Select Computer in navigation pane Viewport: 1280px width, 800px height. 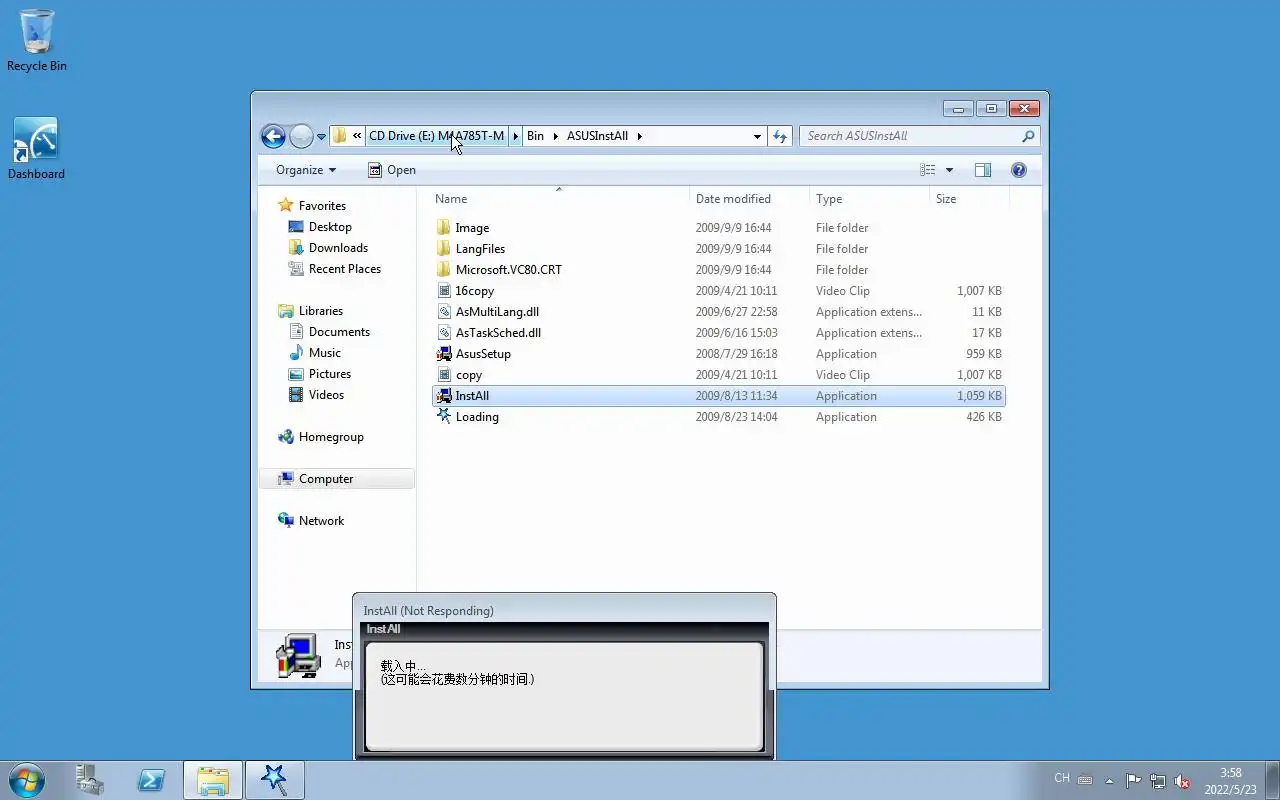click(x=338, y=479)
